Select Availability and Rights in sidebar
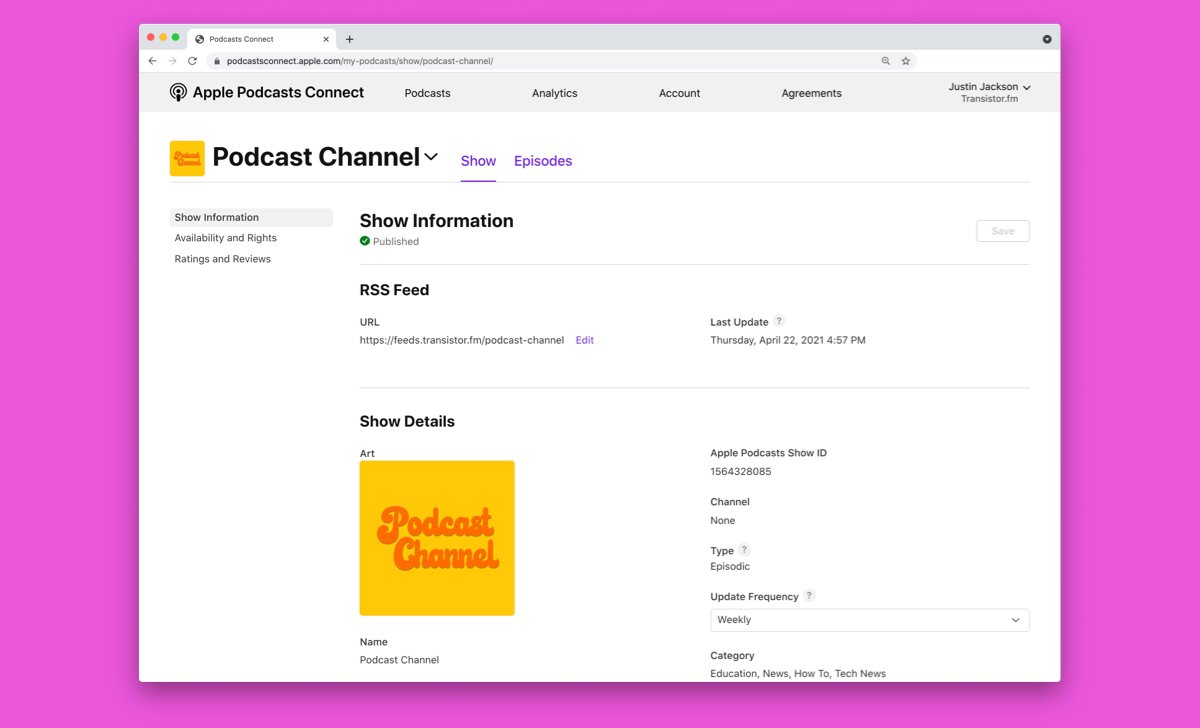Image resolution: width=1200 pixels, height=728 pixels. pos(225,238)
